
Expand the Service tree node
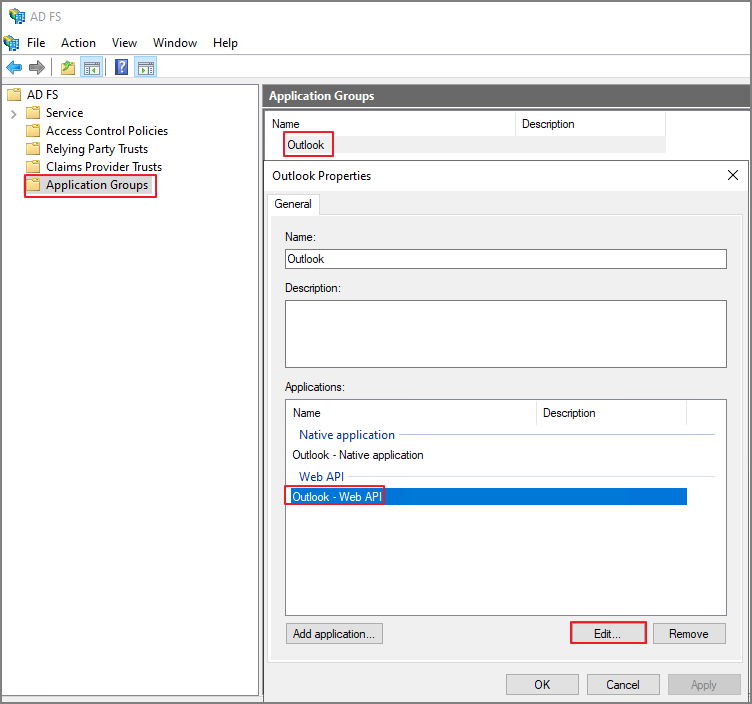point(13,114)
